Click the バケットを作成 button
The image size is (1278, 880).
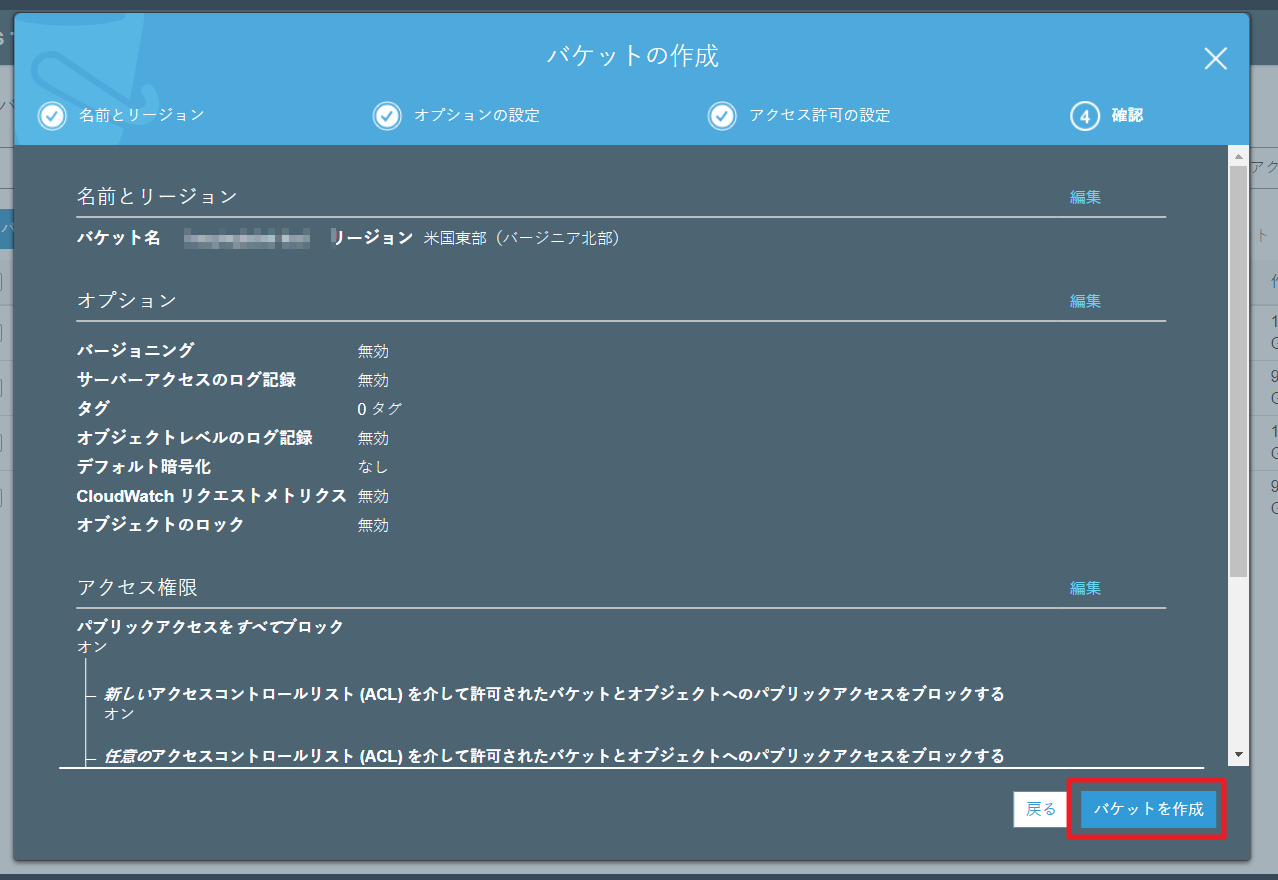pos(1148,809)
